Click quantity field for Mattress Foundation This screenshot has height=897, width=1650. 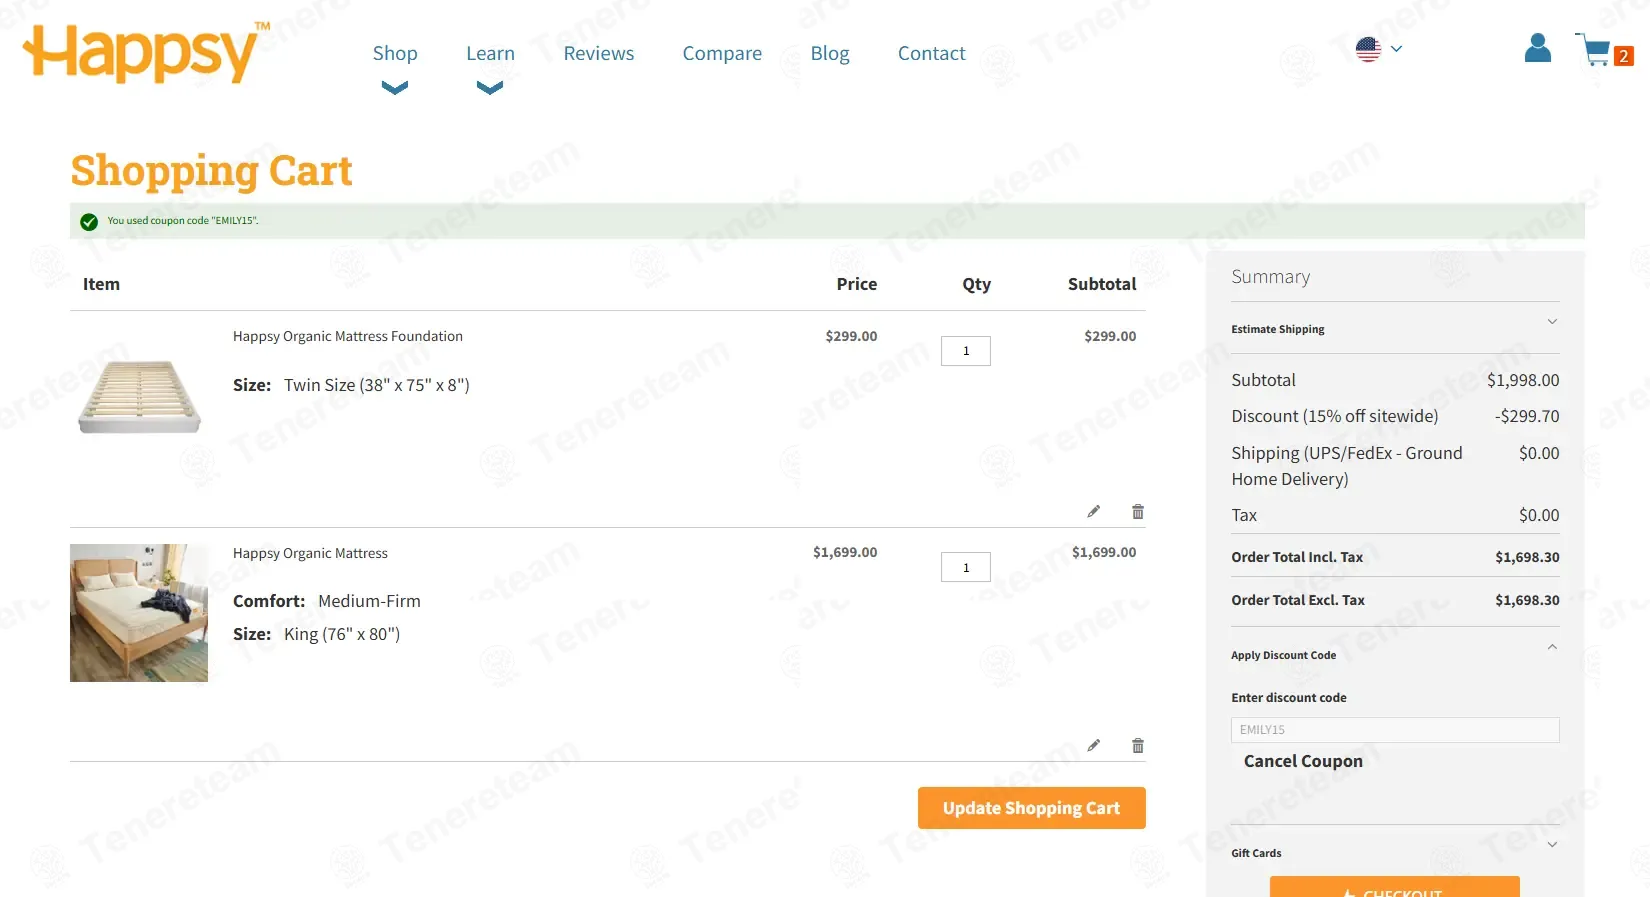[x=965, y=351]
